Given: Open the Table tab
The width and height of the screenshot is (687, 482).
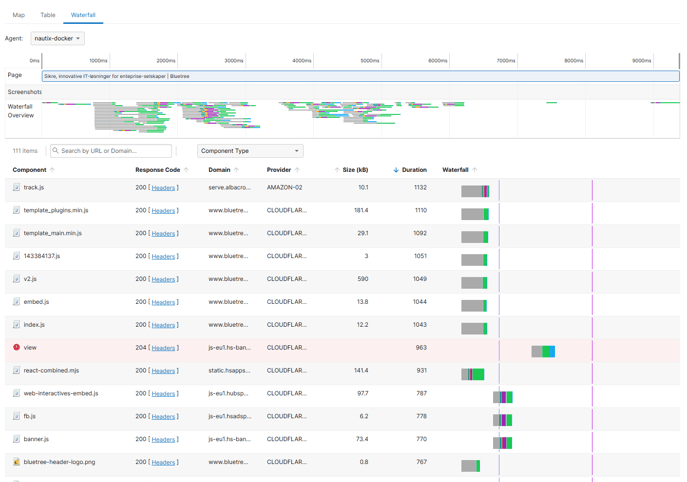Looking at the screenshot, I should [x=47, y=15].
